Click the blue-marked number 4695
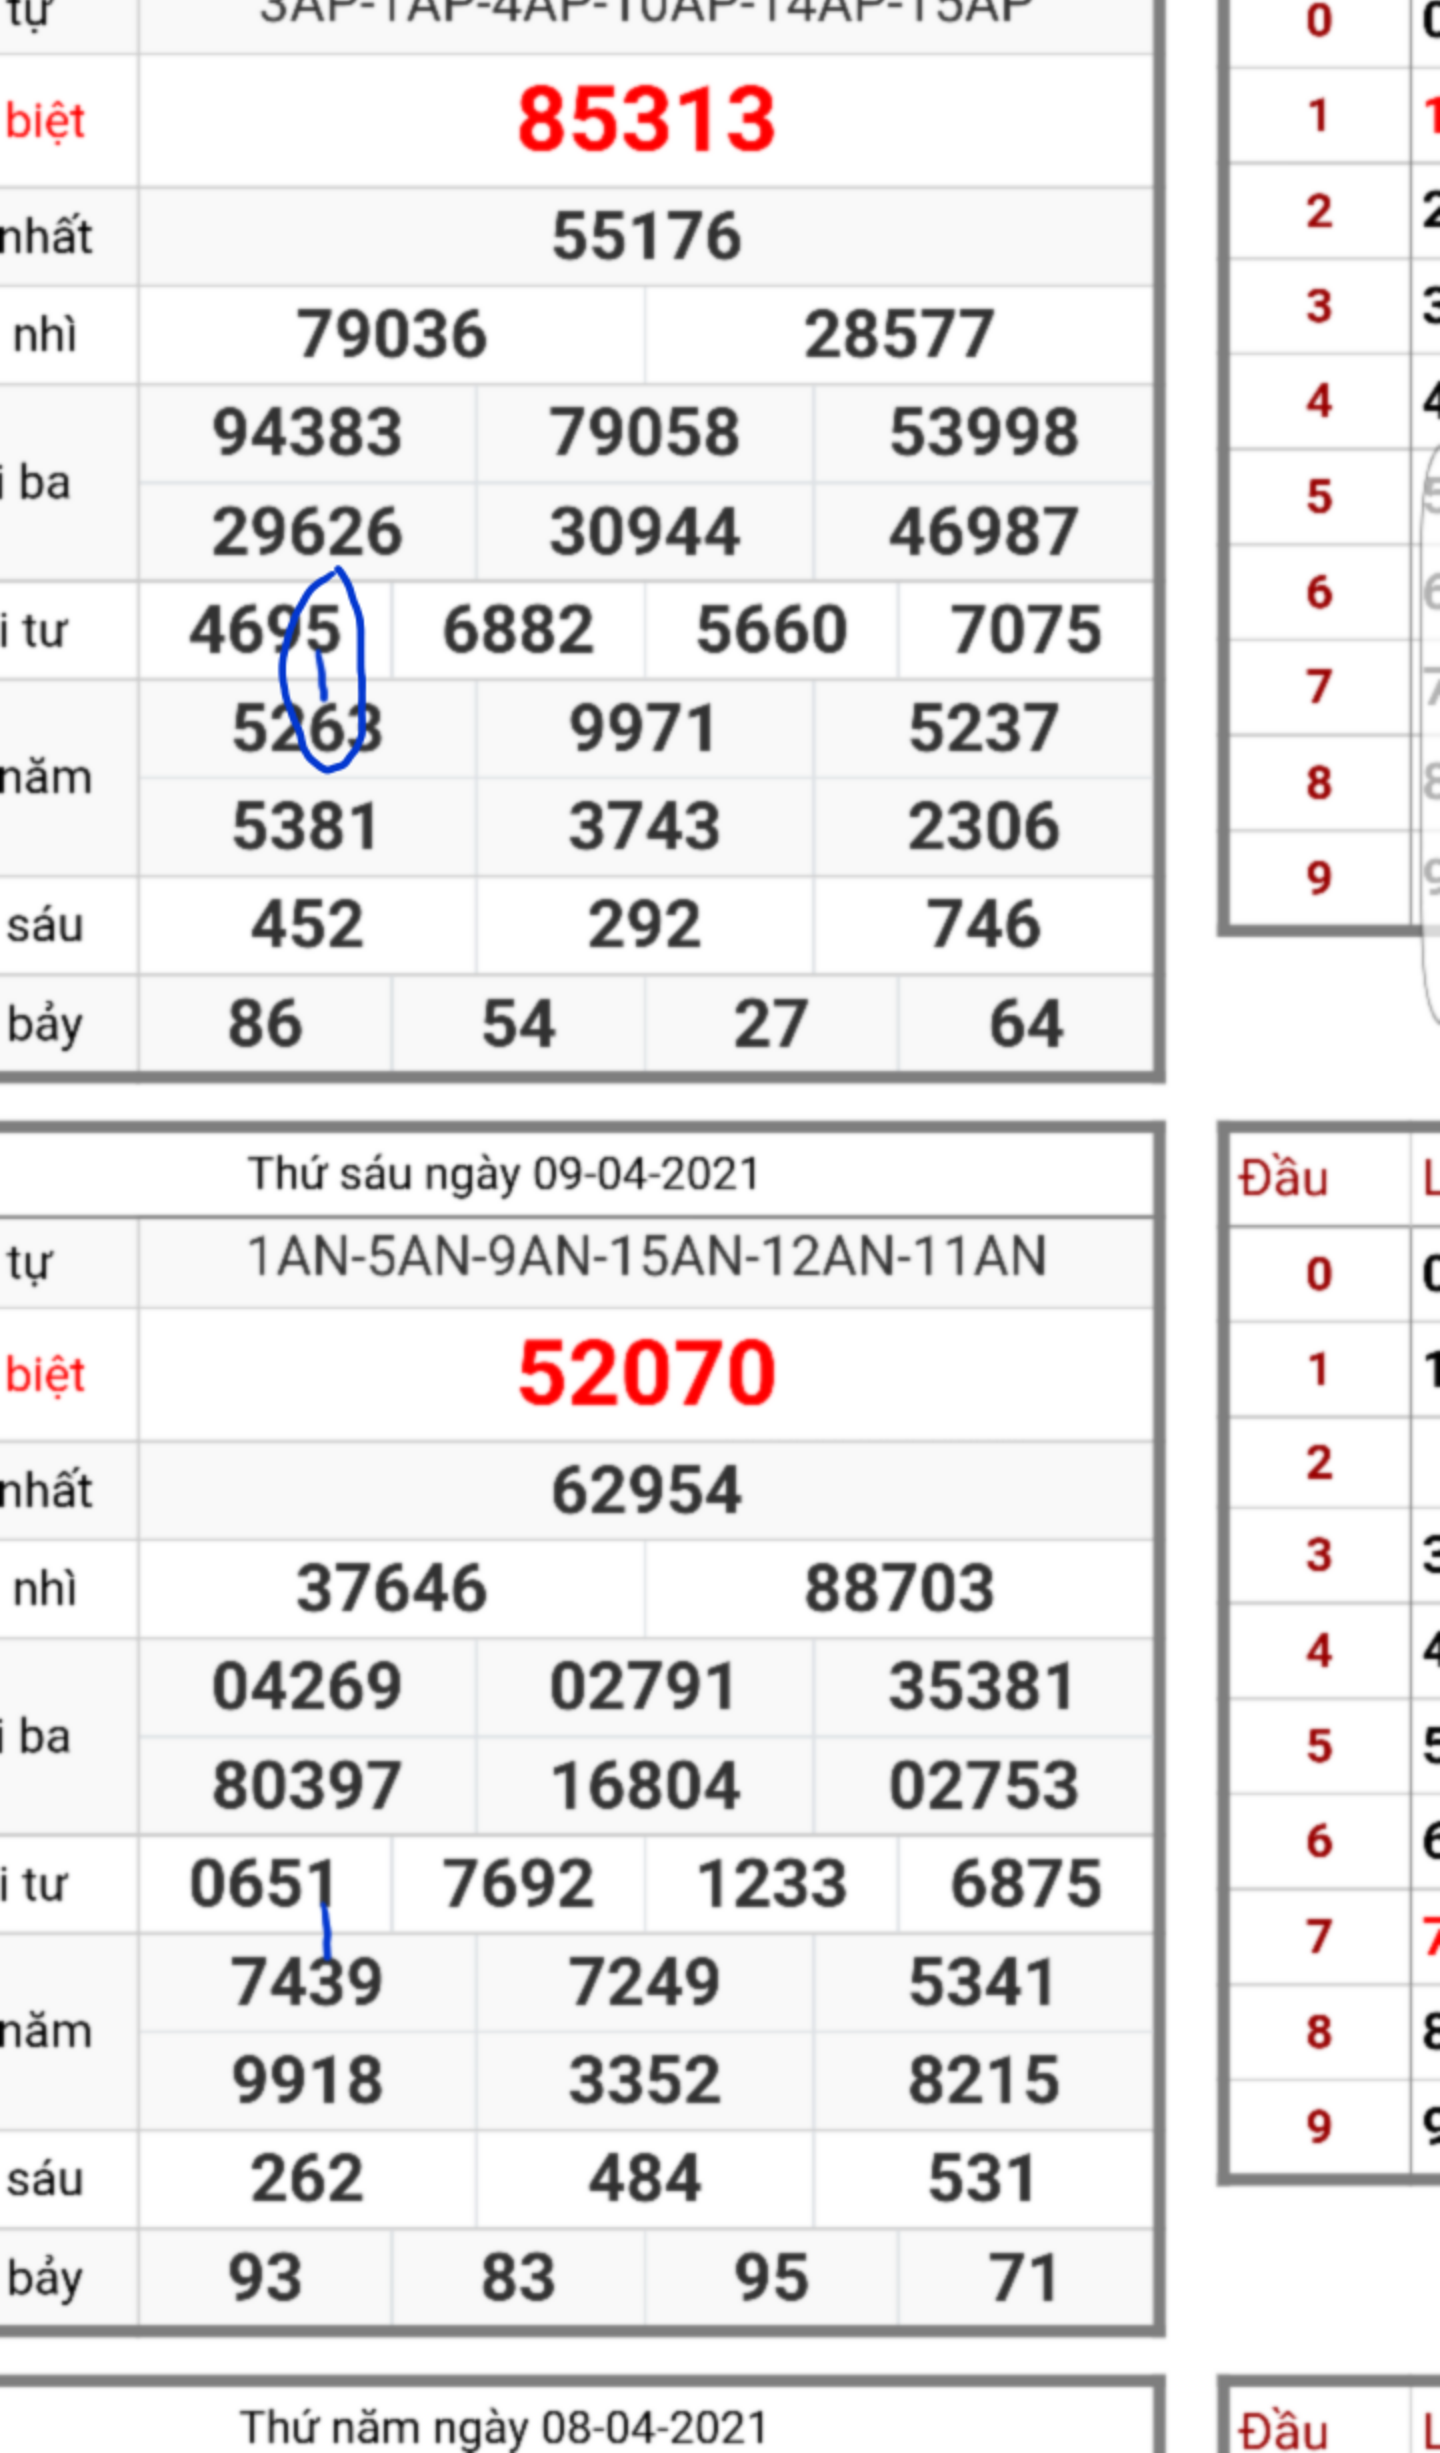This screenshot has height=2453, width=1440. pos(265,630)
